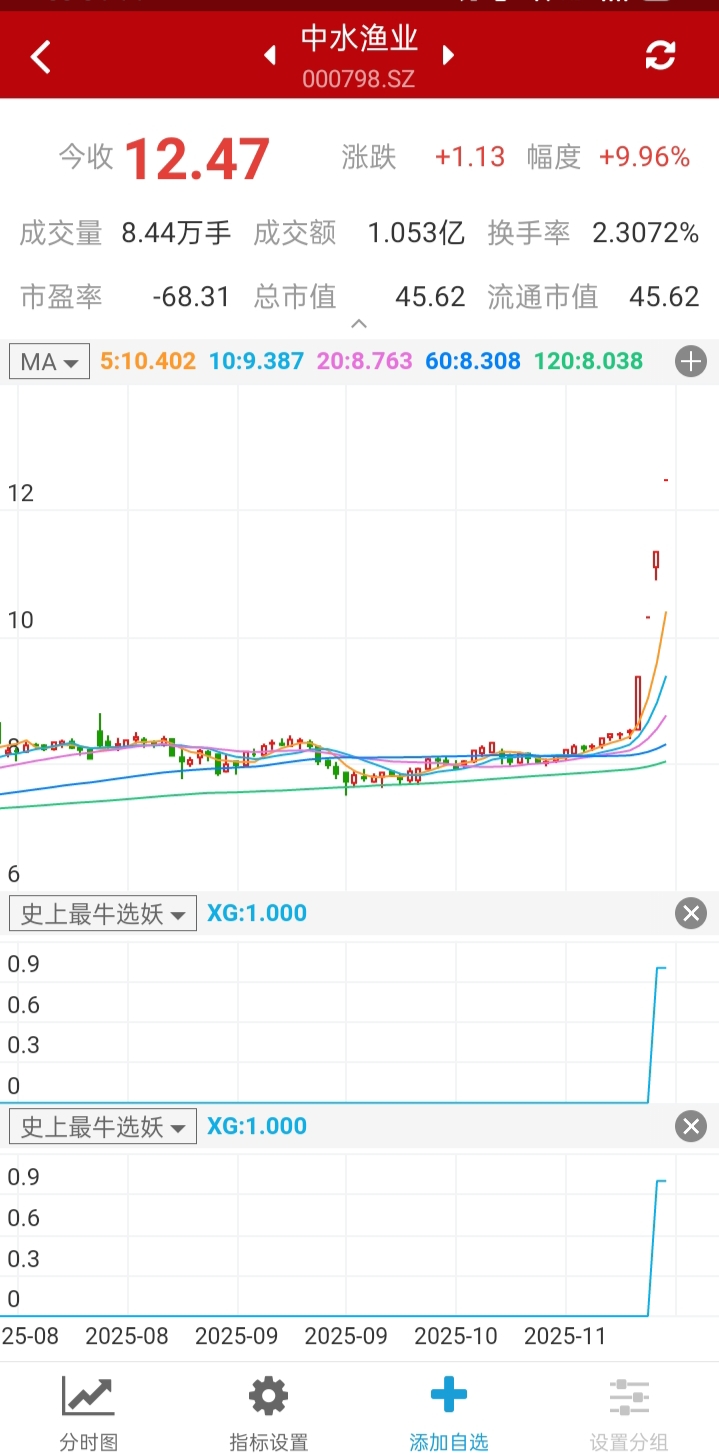Switch to previous stock with left triangle
This screenshot has height=1455, width=719.
click(x=270, y=56)
